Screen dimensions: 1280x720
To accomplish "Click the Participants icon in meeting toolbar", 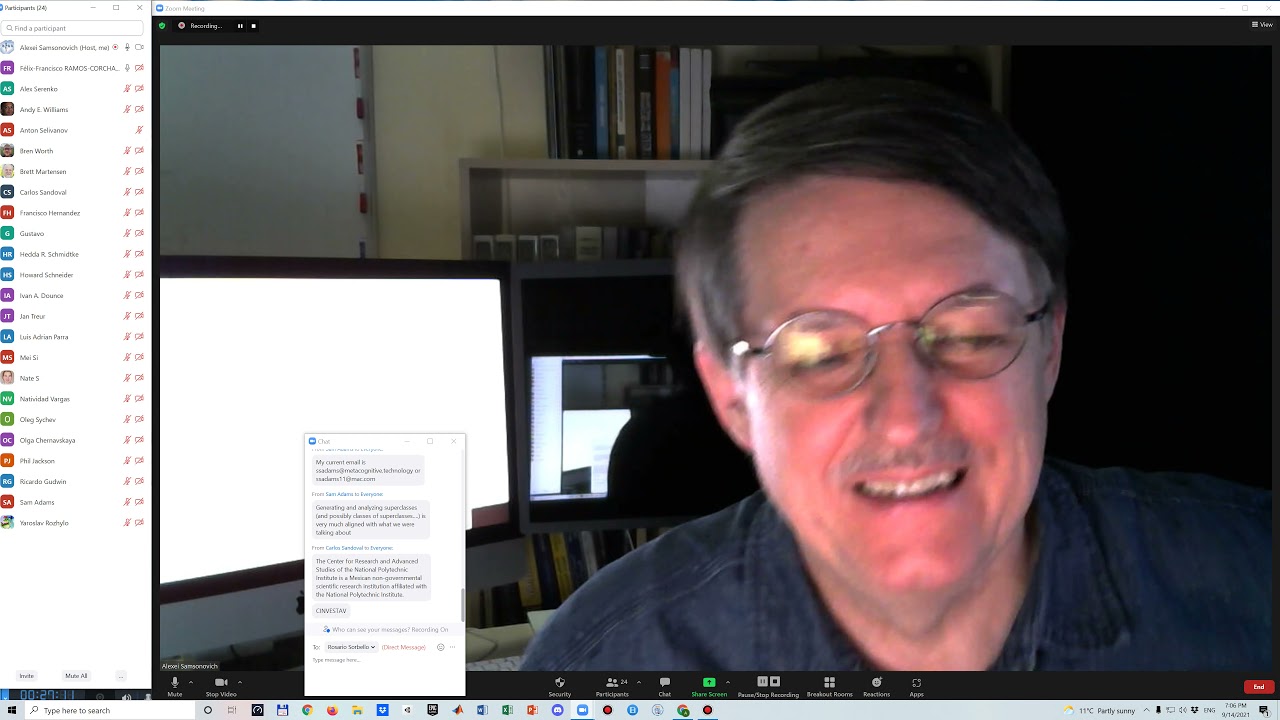I will [x=611, y=682].
